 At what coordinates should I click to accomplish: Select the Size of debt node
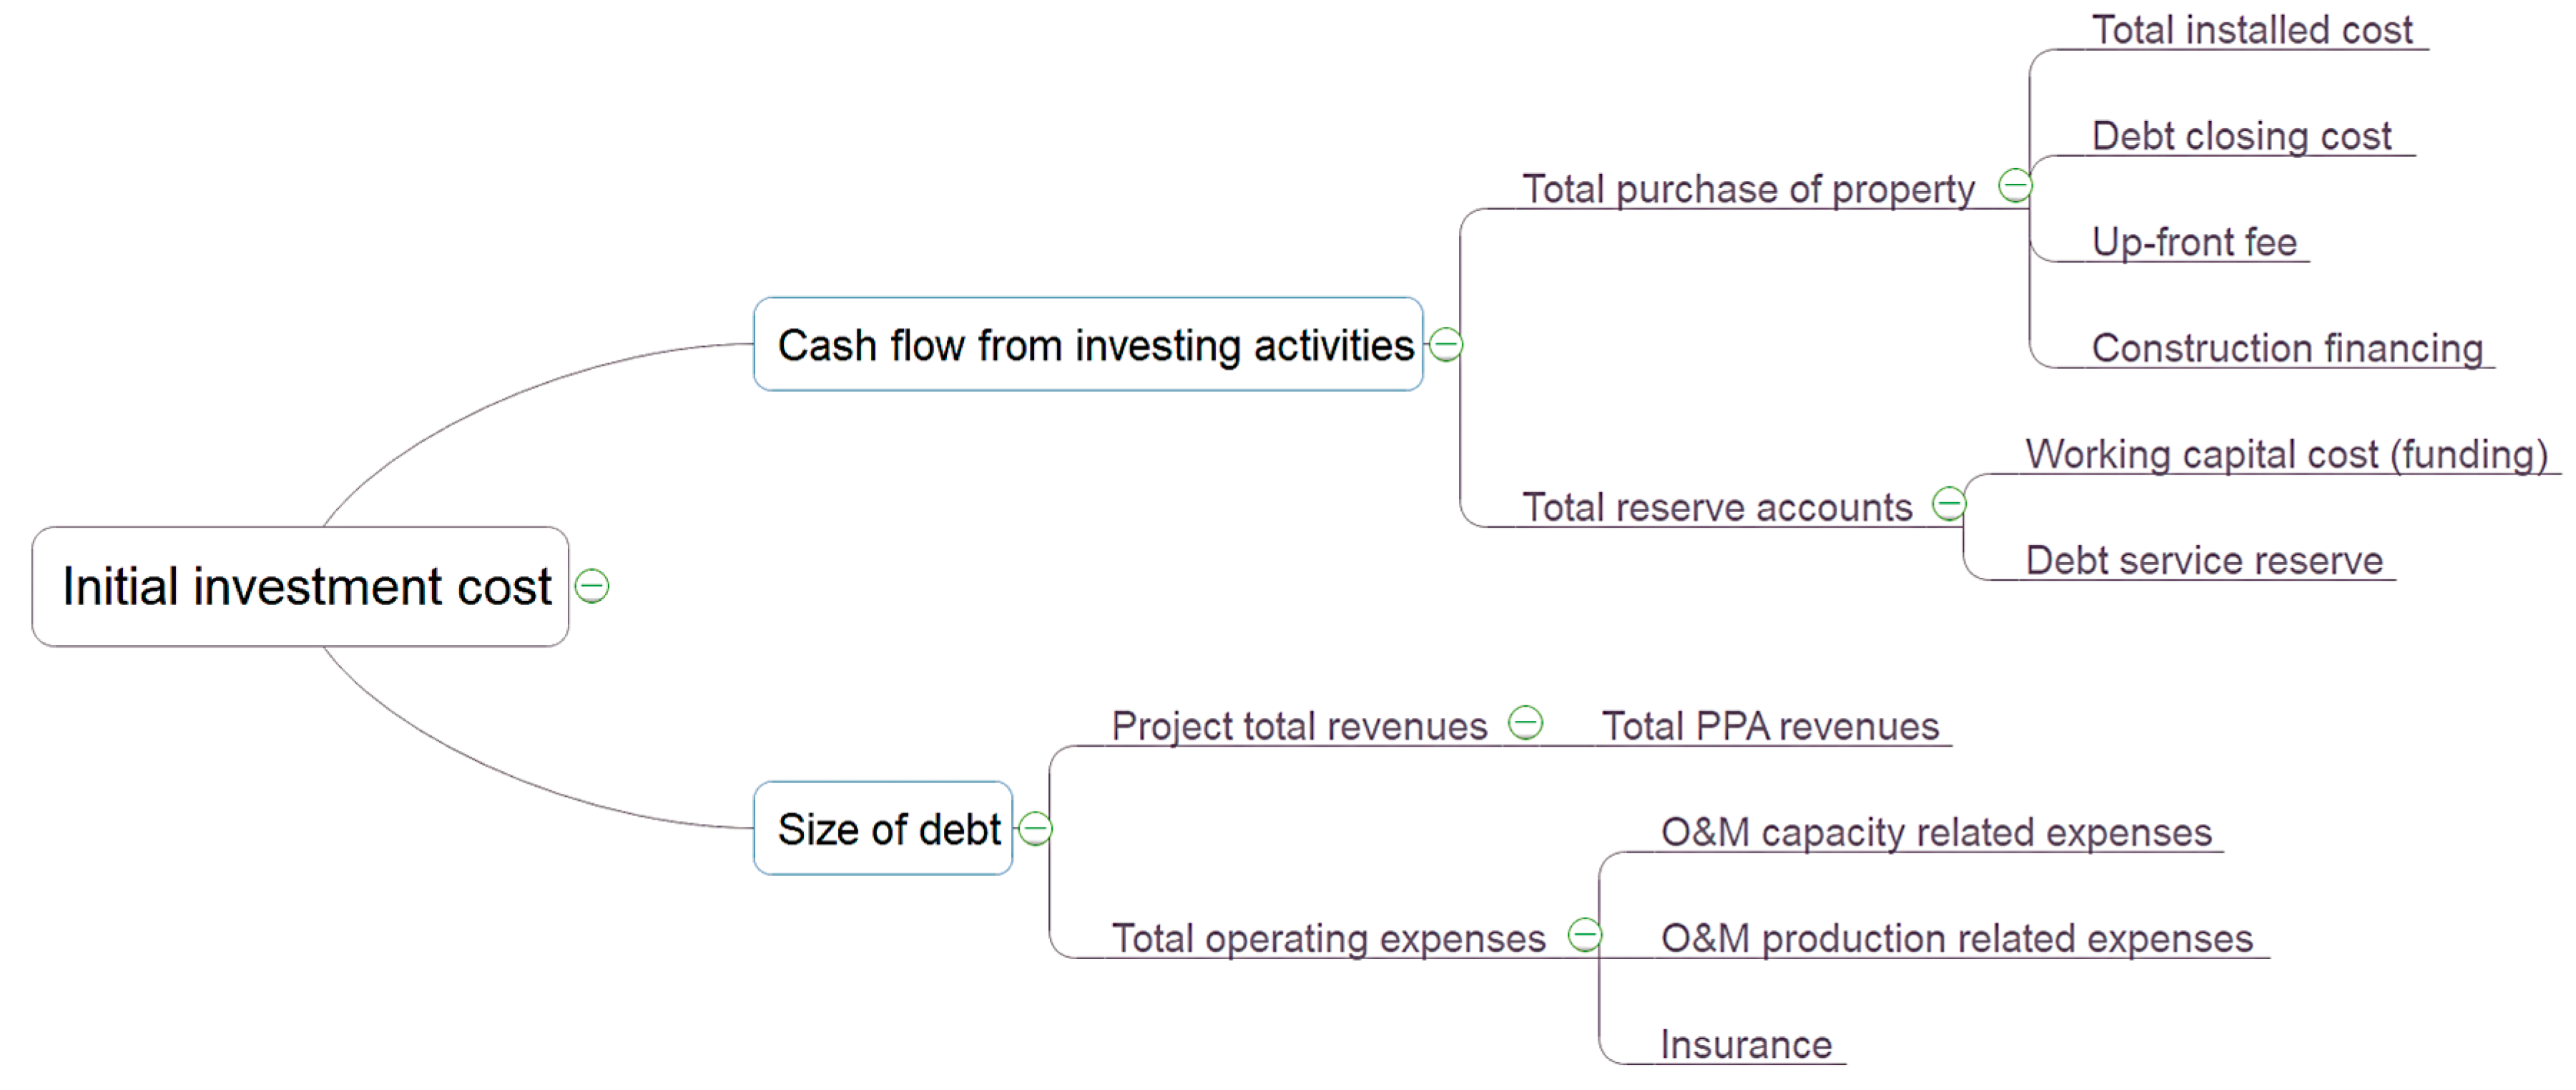[887, 829]
